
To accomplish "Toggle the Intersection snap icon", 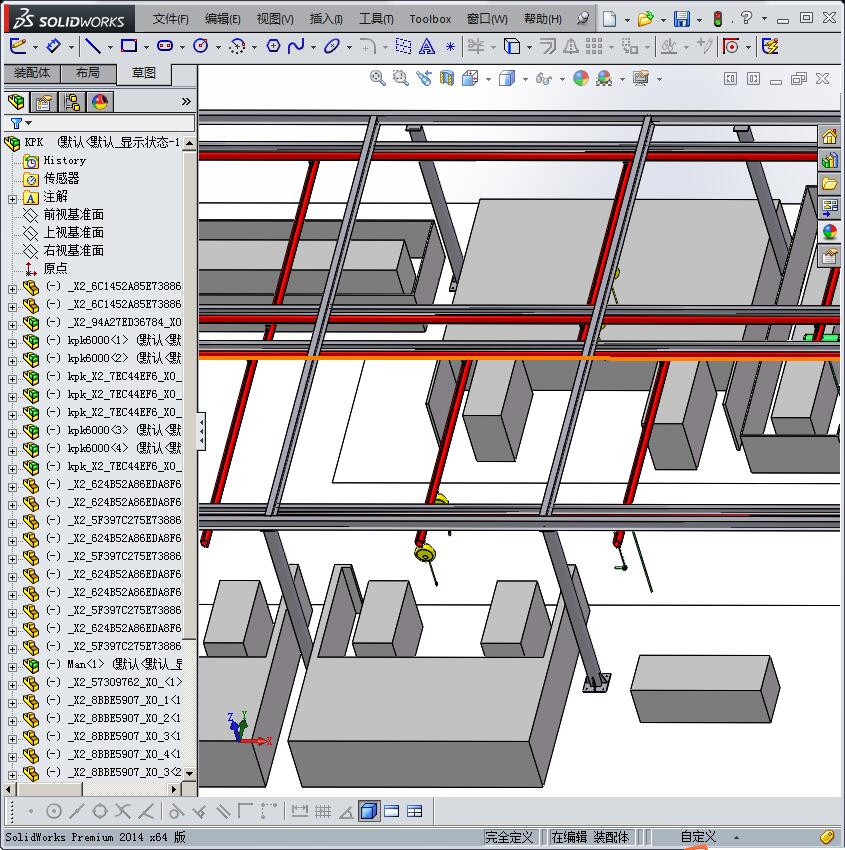I will [123, 811].
